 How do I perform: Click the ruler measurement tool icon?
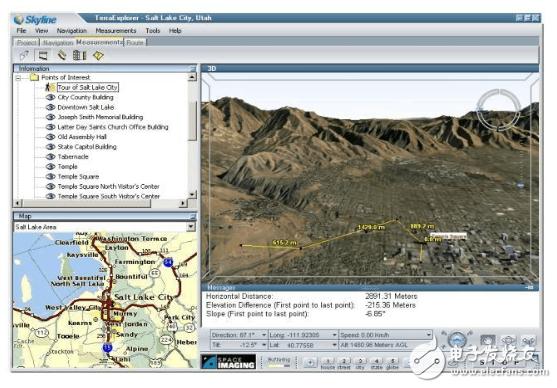(x=61, y=55)
